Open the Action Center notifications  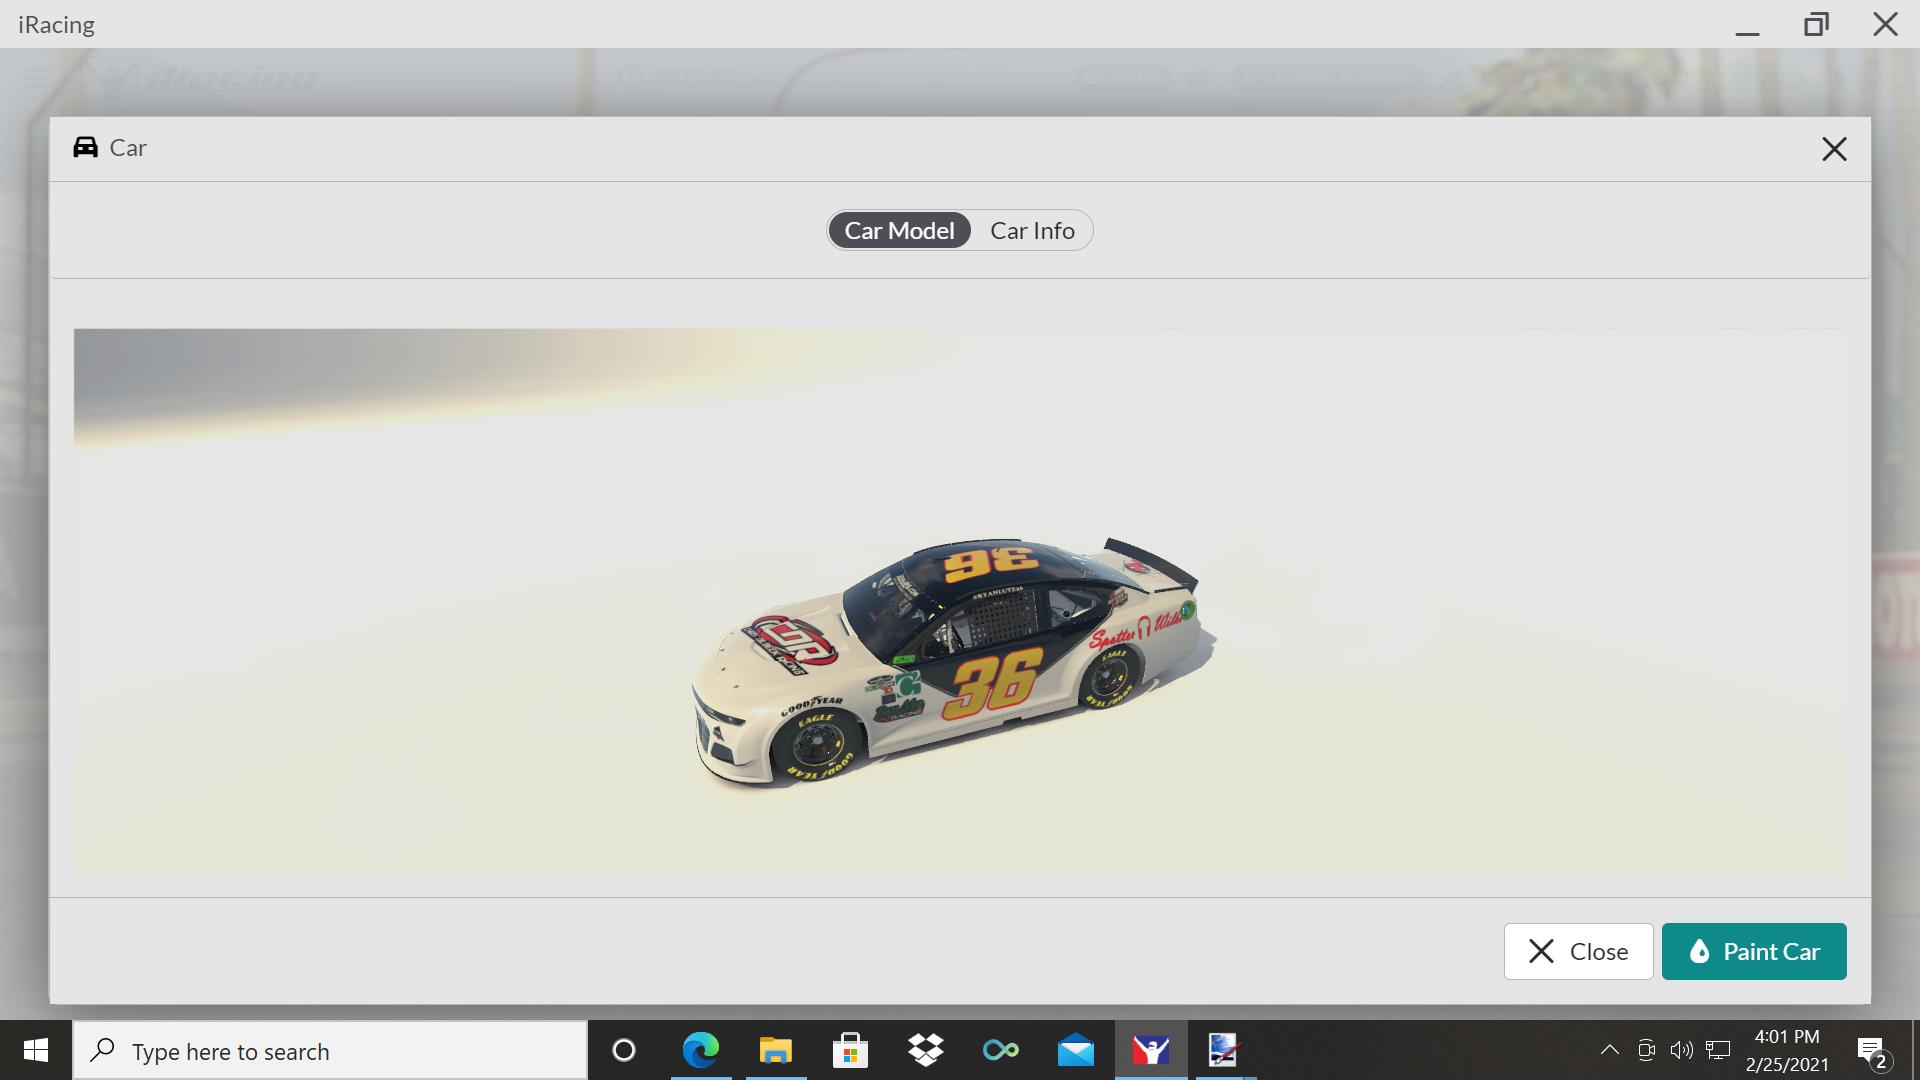(x=1872, y=1050)
